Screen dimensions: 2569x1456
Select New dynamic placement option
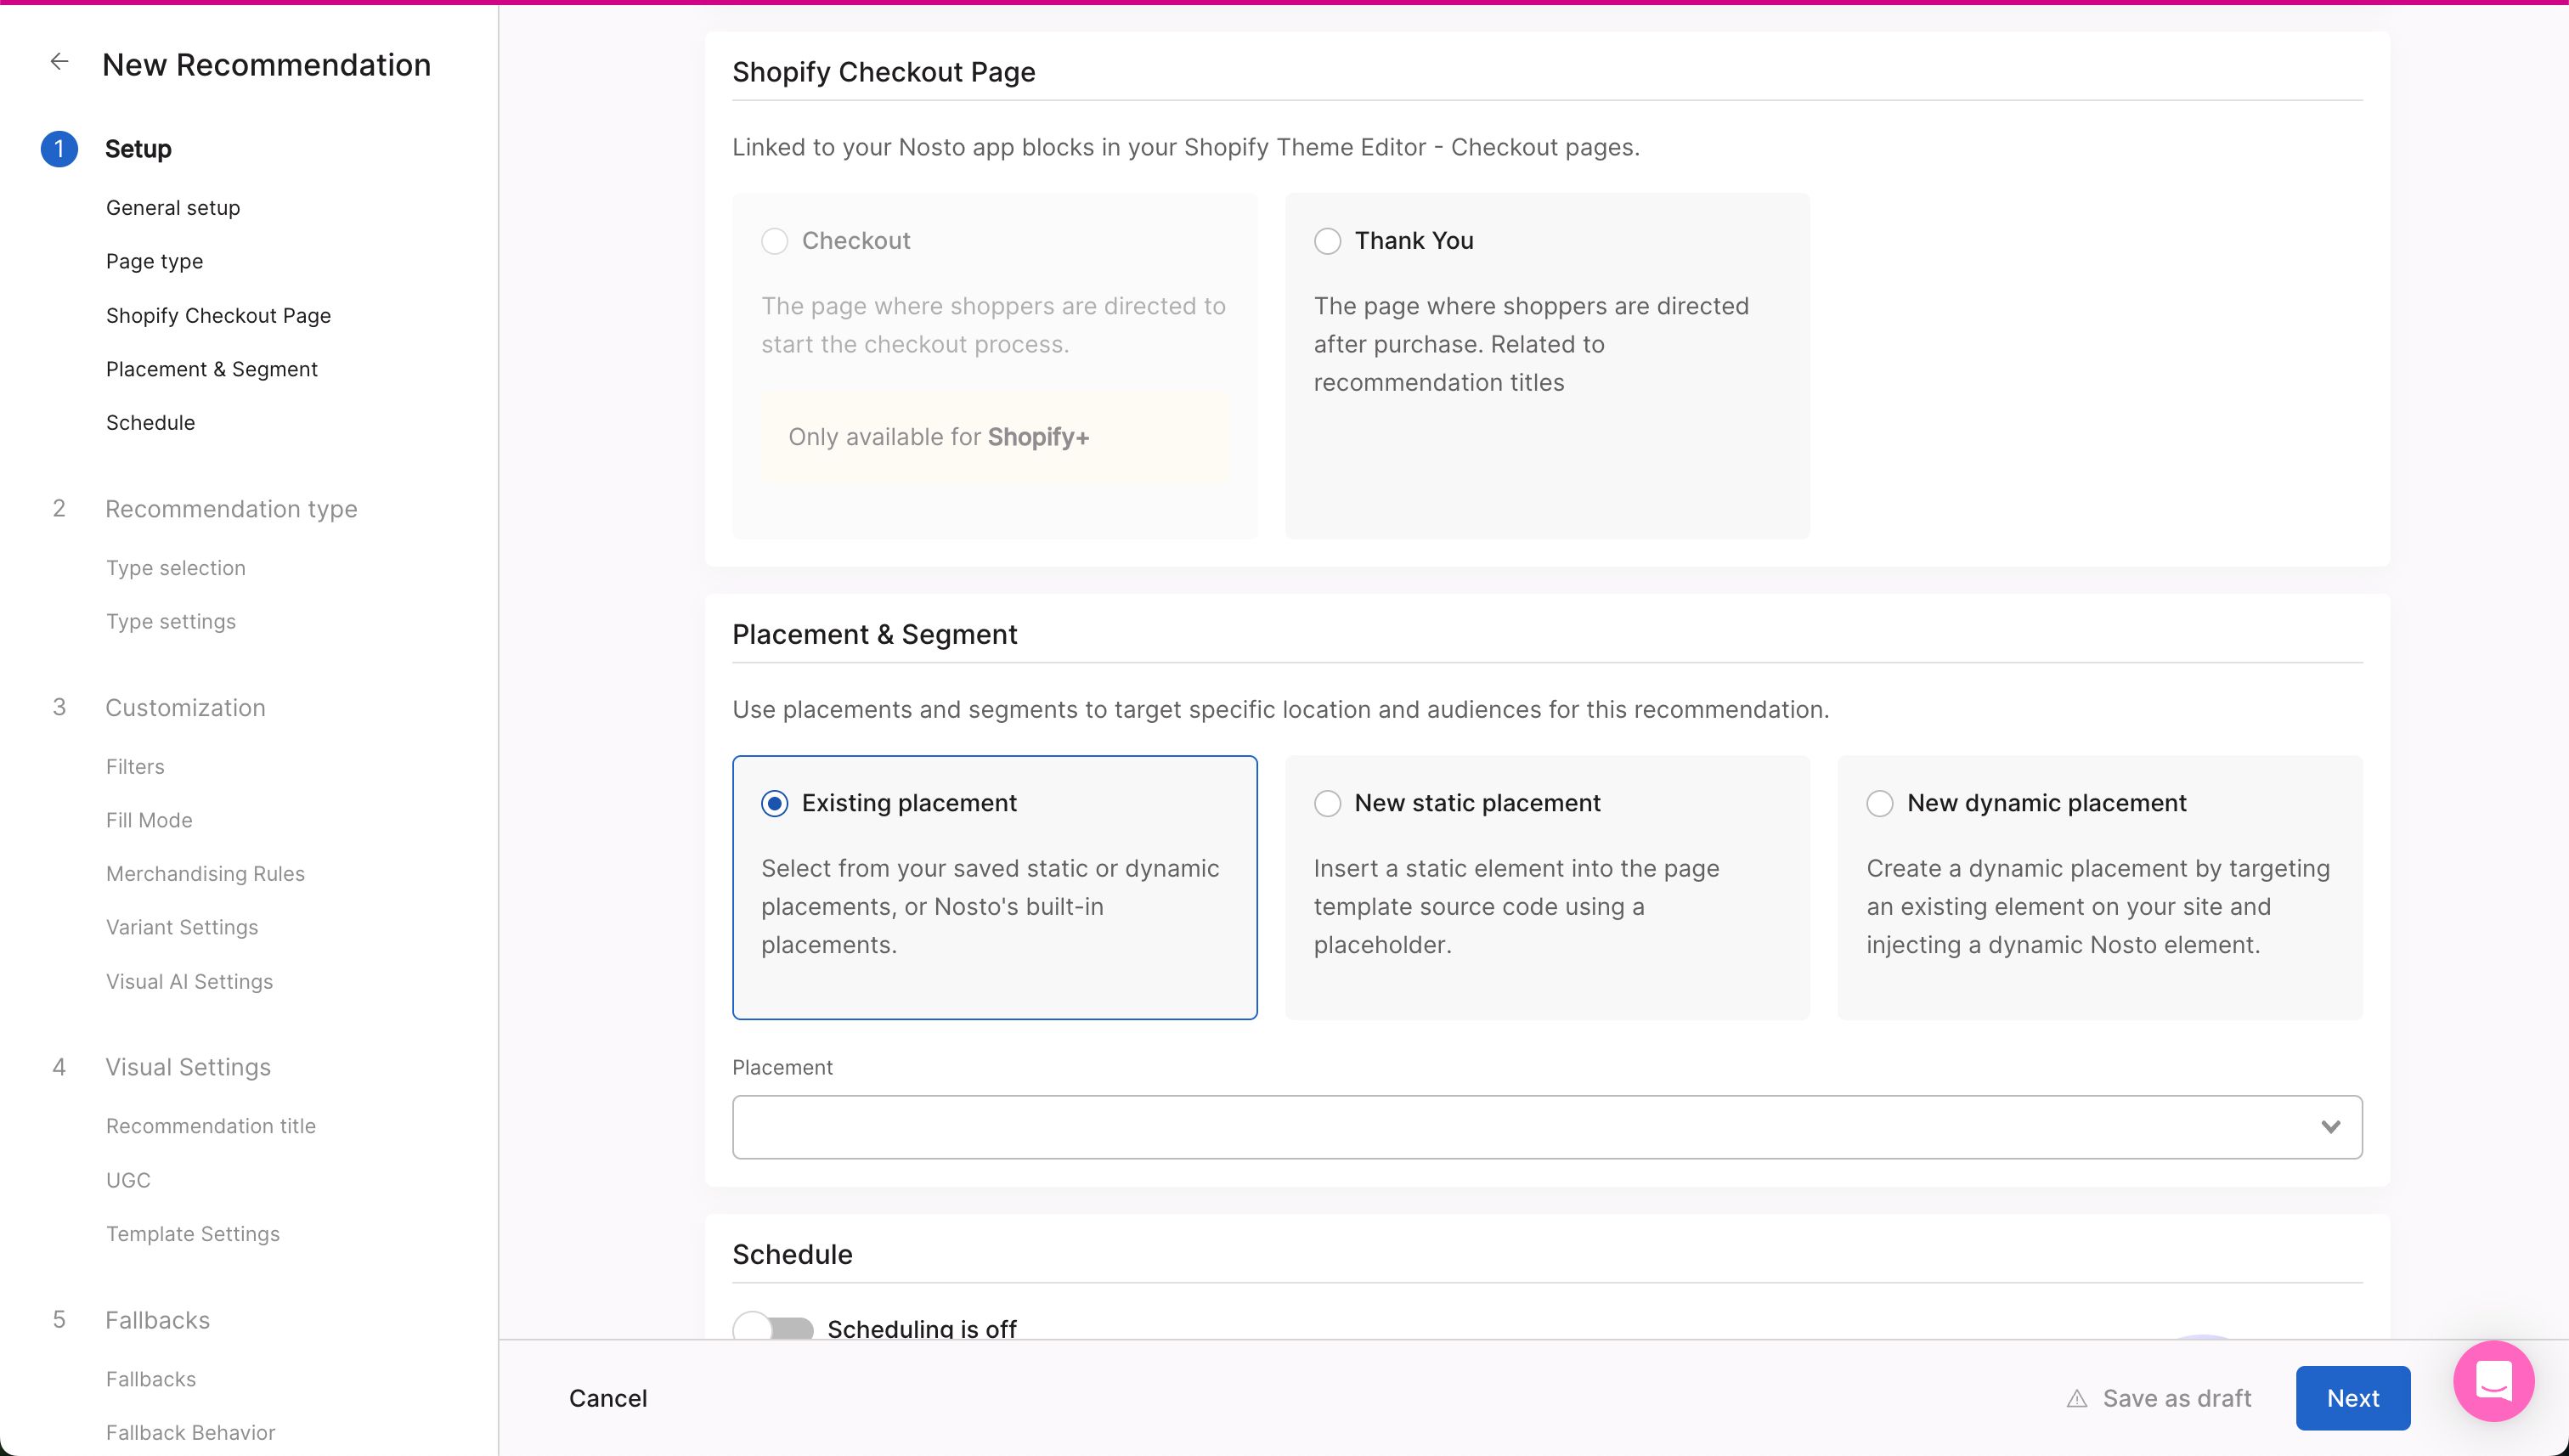click(x=1879, y=804)
